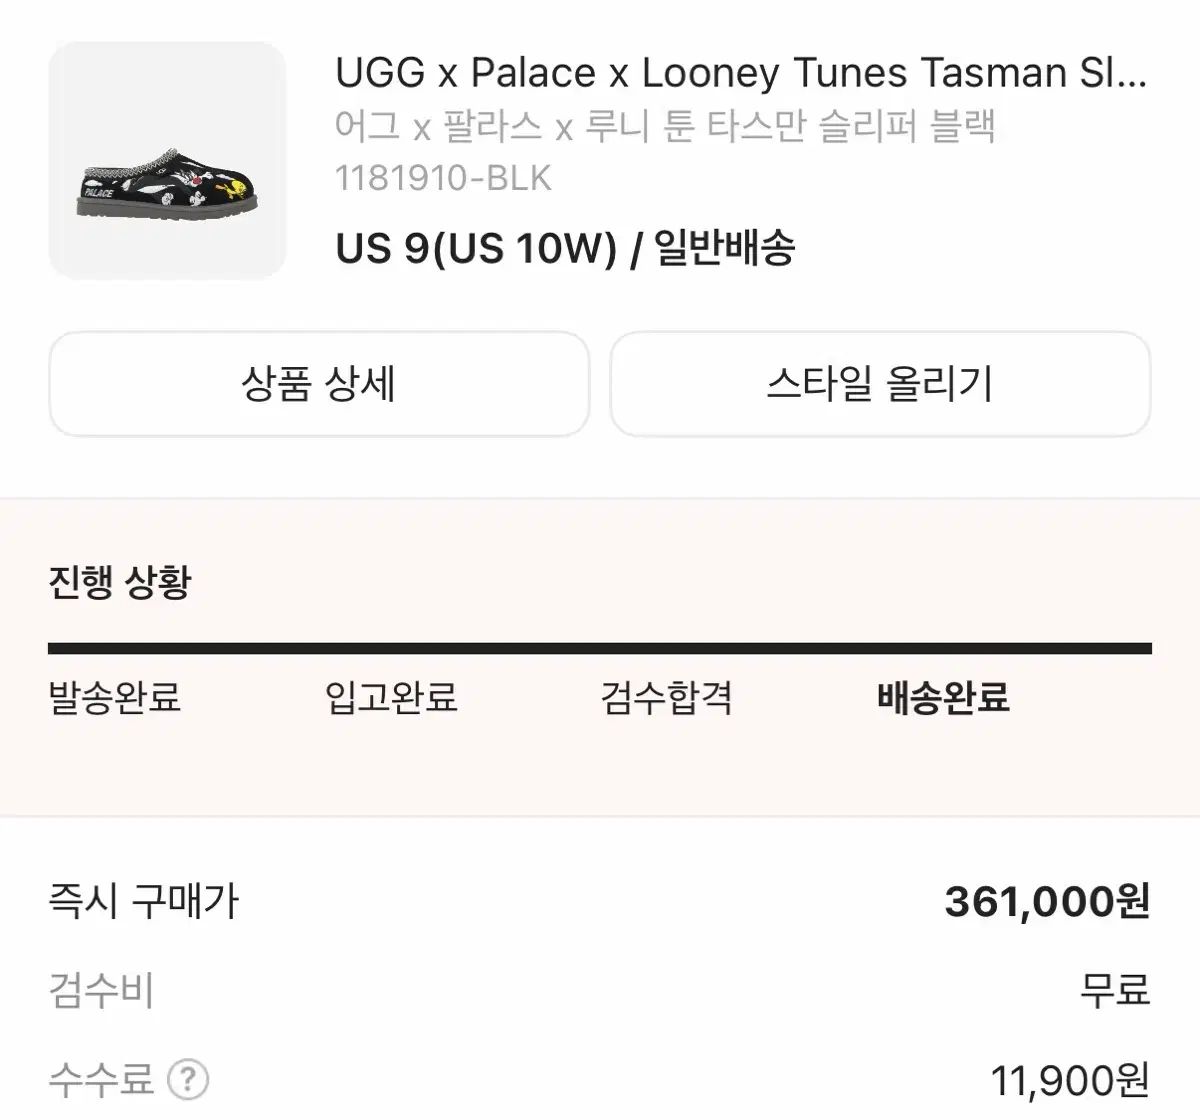Image resolution: width=1200 pixels, height=1120 pixels.
Task: Choose the 검수합격 progress step
Action: (667, 697)
